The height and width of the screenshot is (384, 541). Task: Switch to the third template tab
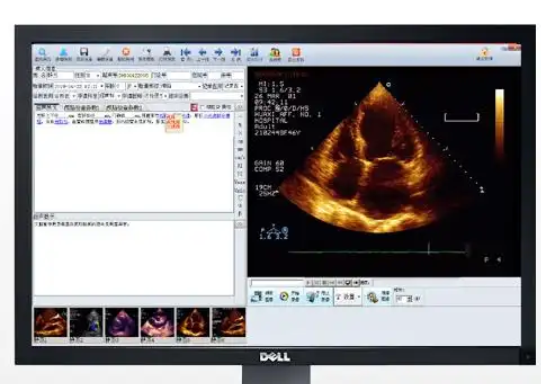(124, 108)
